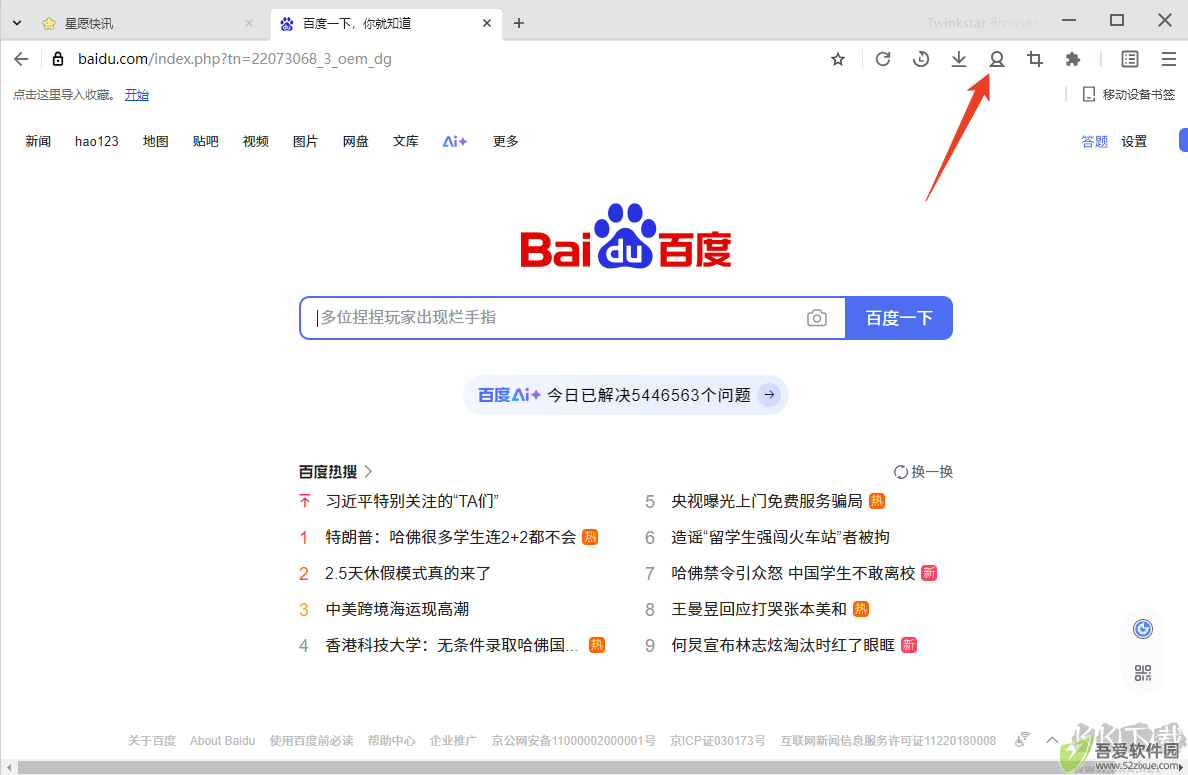Open hot search 何炅宣布林志炫淘汰时红了眼眶

783,645
